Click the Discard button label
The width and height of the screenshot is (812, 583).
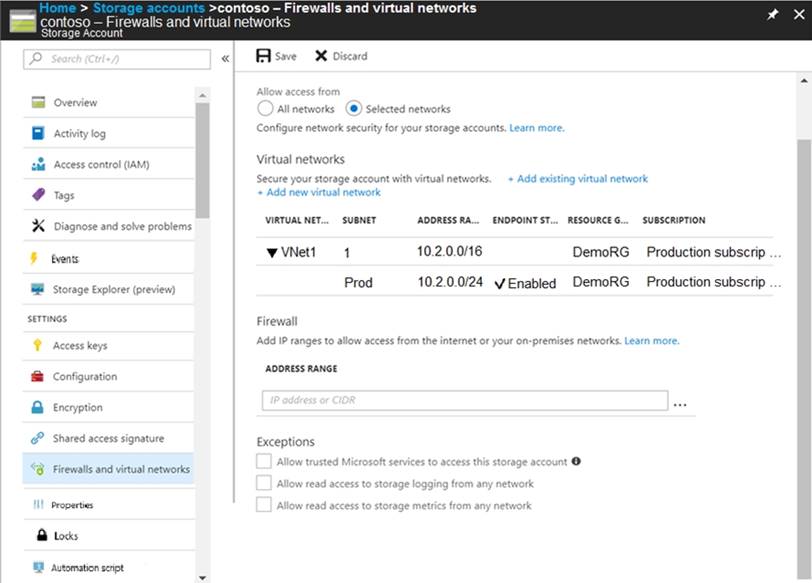coord(350,56)
